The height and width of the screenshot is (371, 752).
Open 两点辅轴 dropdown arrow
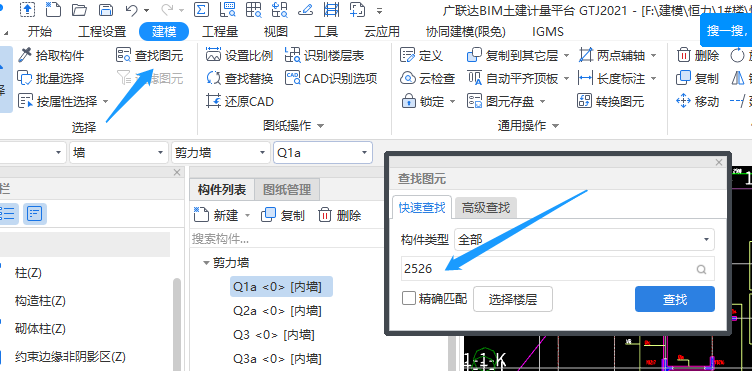point(653,56)
